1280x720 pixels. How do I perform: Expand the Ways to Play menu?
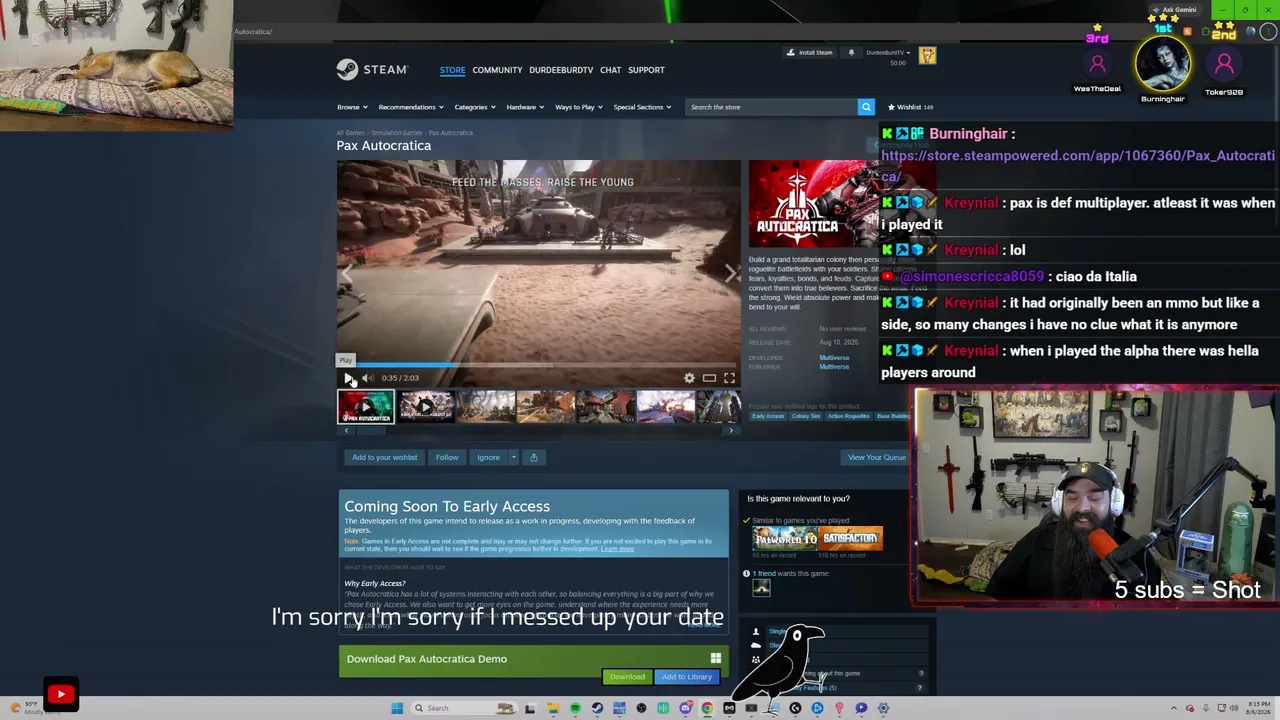click(578, 107)
